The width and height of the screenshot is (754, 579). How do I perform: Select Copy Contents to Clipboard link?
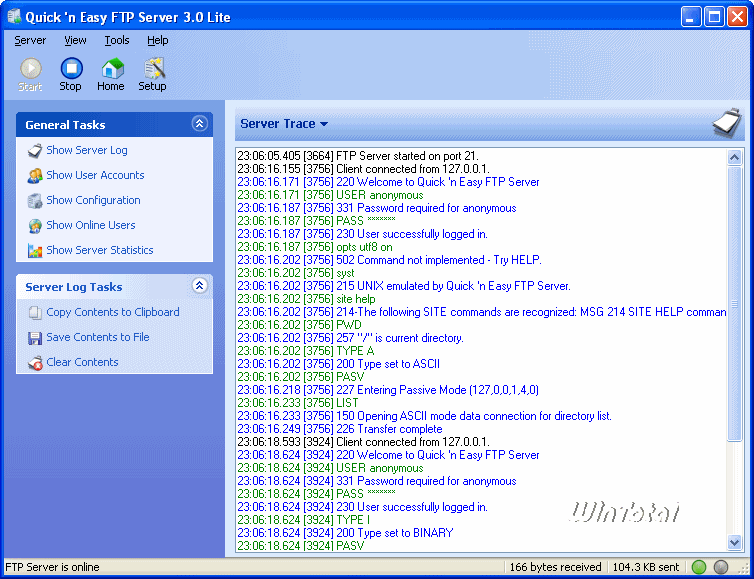113,313
